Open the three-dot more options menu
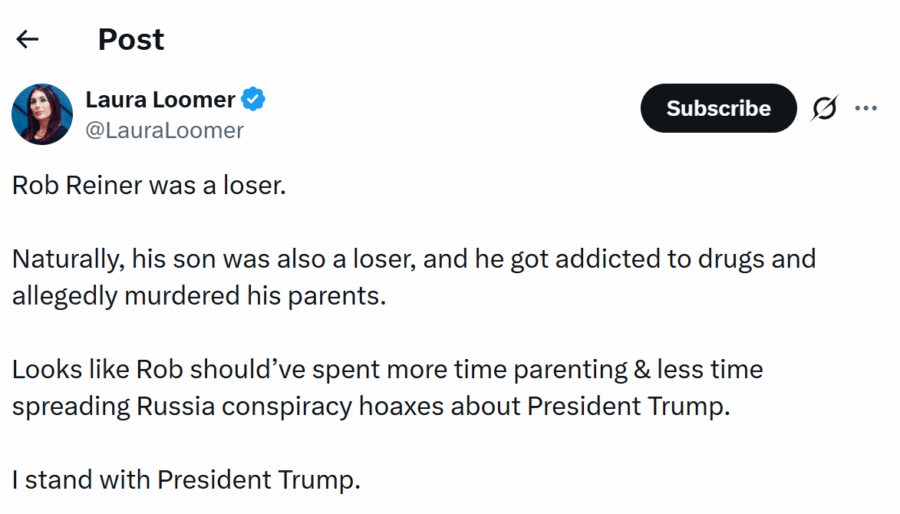Screen dimensions: 900x514 pos(866,108)
